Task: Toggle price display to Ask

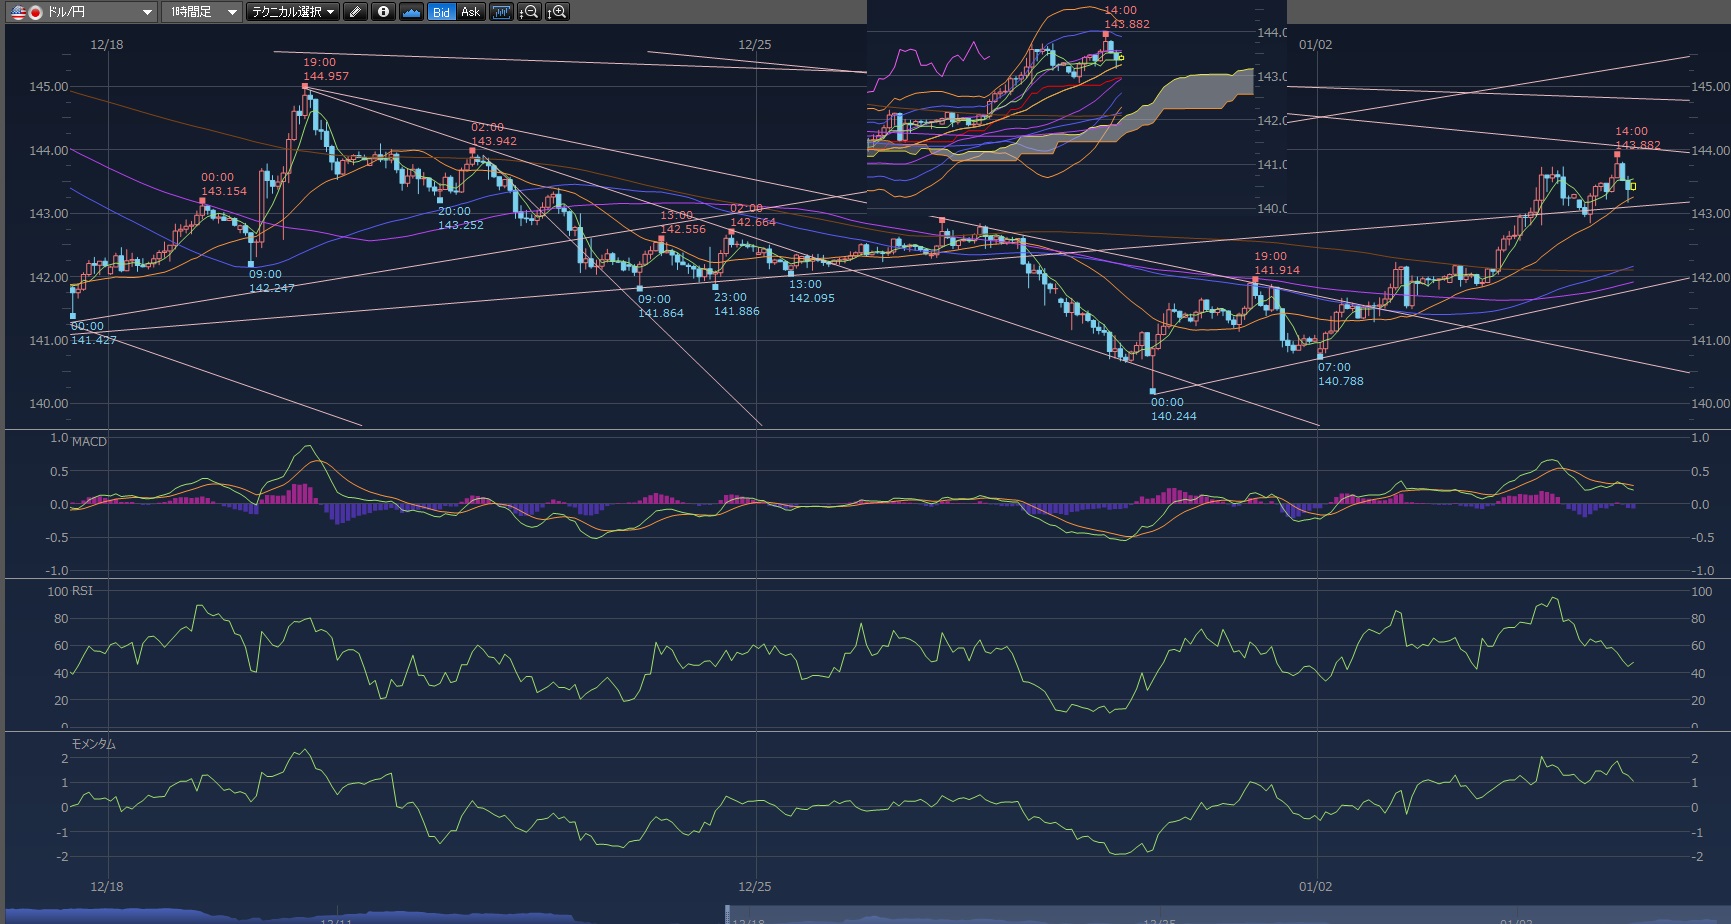Action: (470, 12)
